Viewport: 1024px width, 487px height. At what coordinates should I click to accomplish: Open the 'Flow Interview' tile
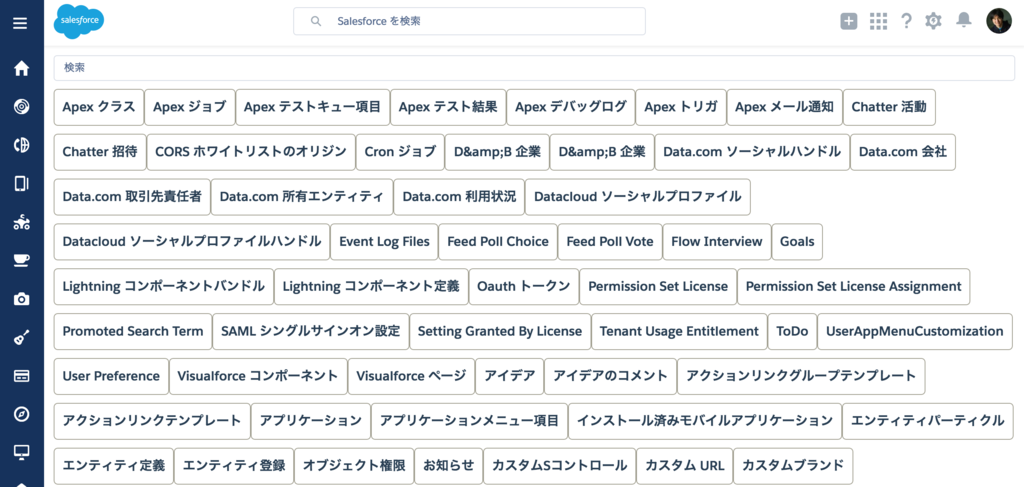pyautogui.click(x=717, y=242)
